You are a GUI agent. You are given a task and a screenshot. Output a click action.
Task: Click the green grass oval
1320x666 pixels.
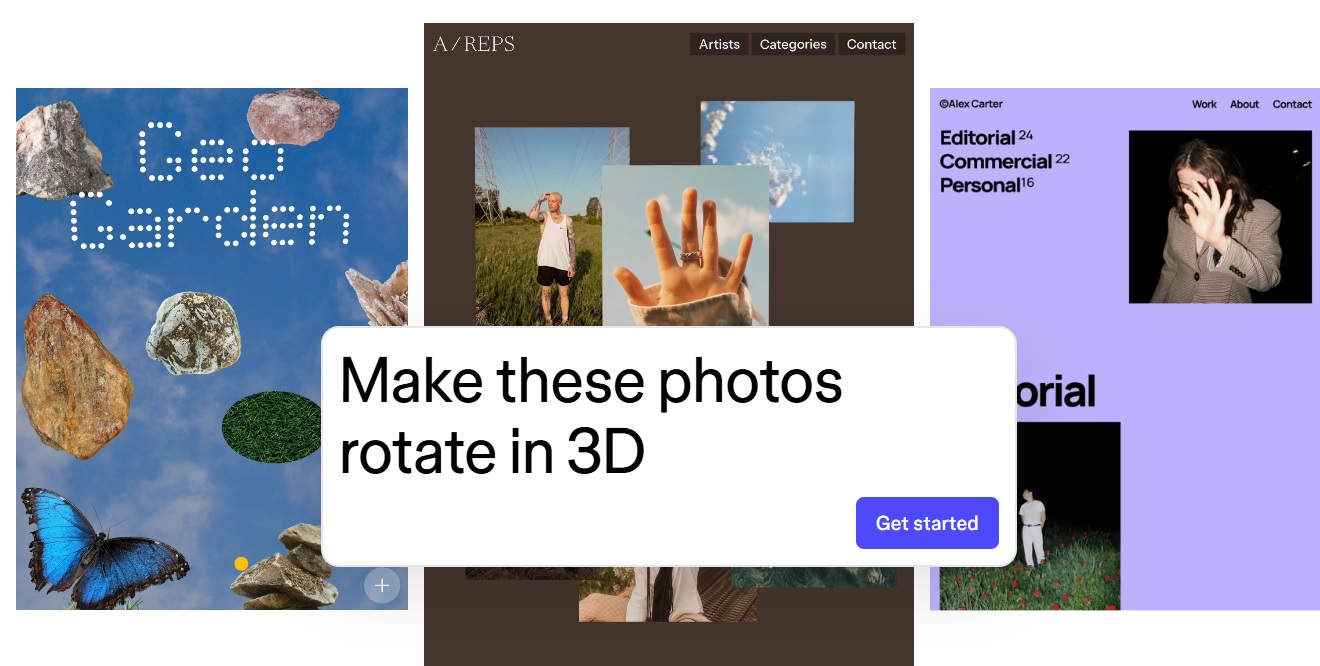click(x=272, y=427)
